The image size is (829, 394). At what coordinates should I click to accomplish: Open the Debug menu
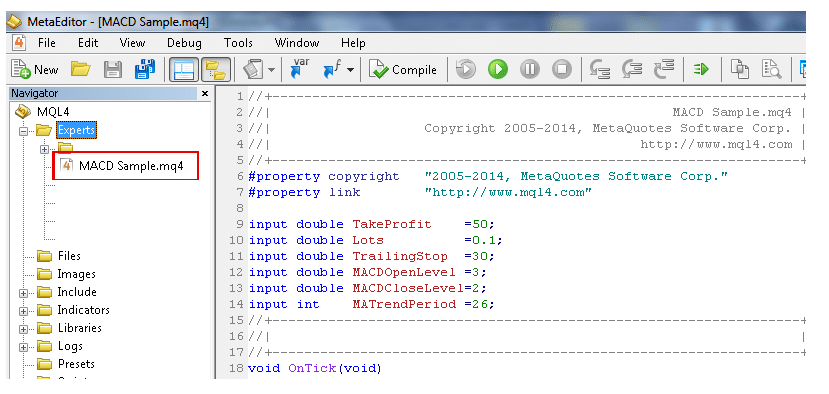tap(185, 43)
